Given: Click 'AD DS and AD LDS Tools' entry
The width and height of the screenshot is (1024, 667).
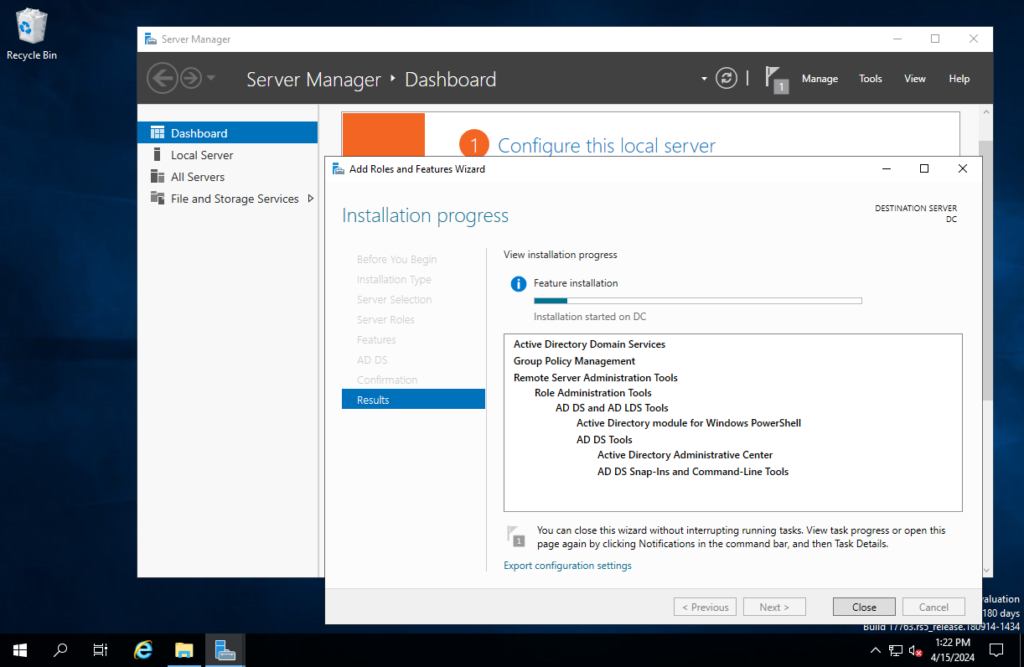Looking at the screenshot, I should click(612, 408).
